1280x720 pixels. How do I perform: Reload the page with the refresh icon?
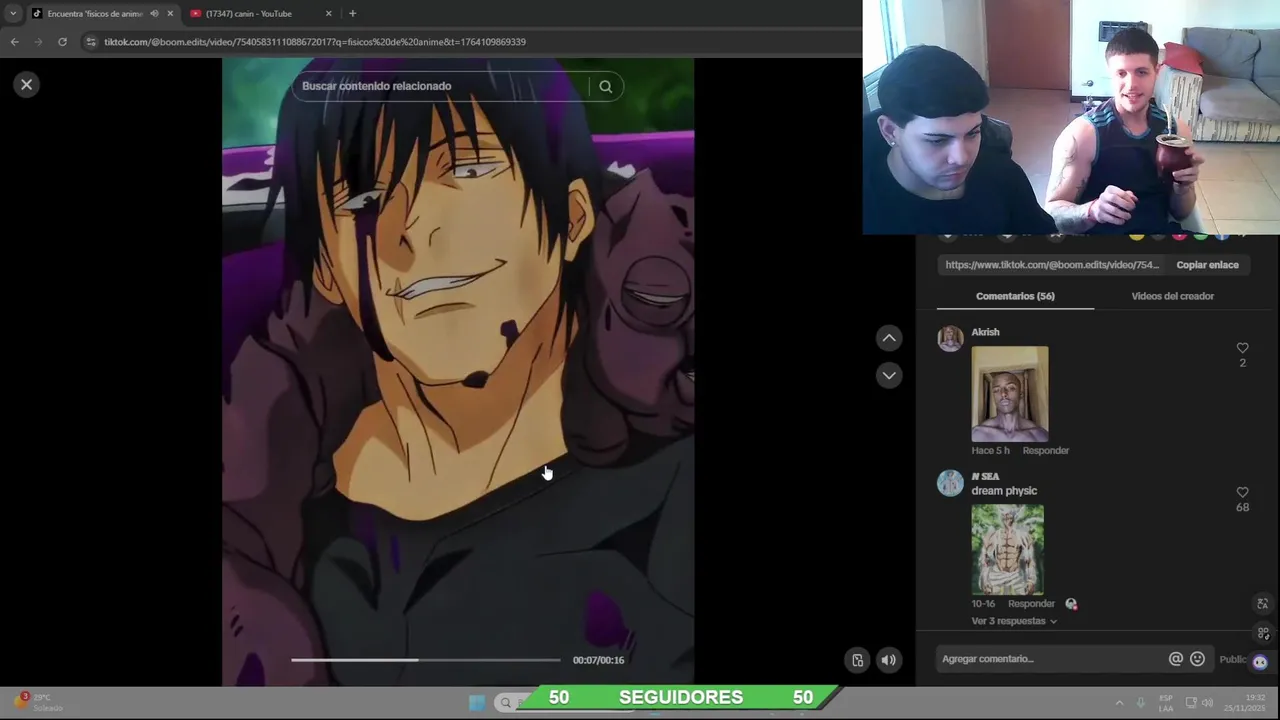[x=62, y=42]
